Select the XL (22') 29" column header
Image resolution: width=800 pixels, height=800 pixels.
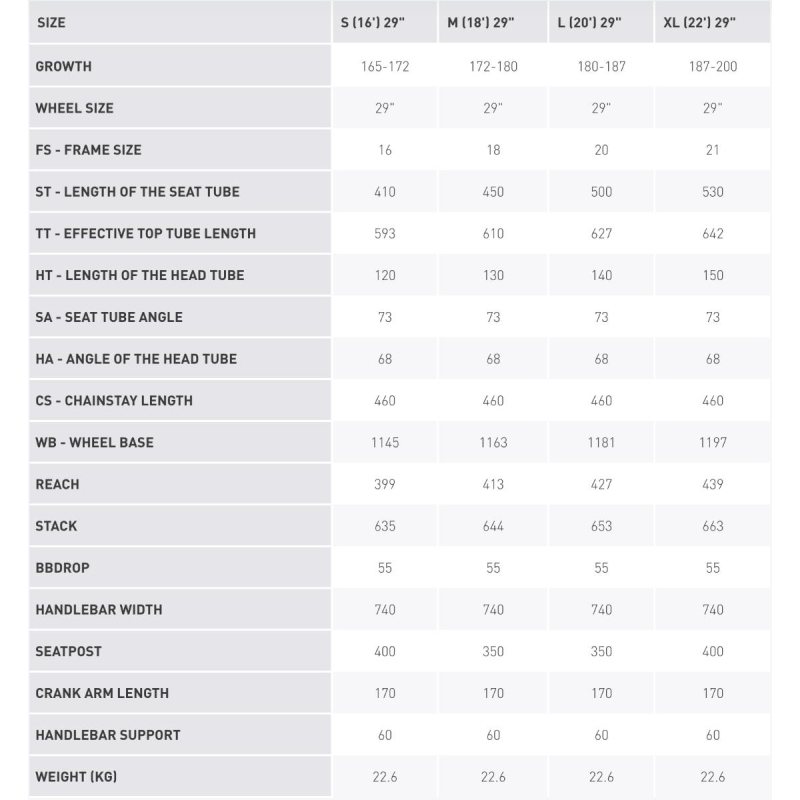coord(699,22)
